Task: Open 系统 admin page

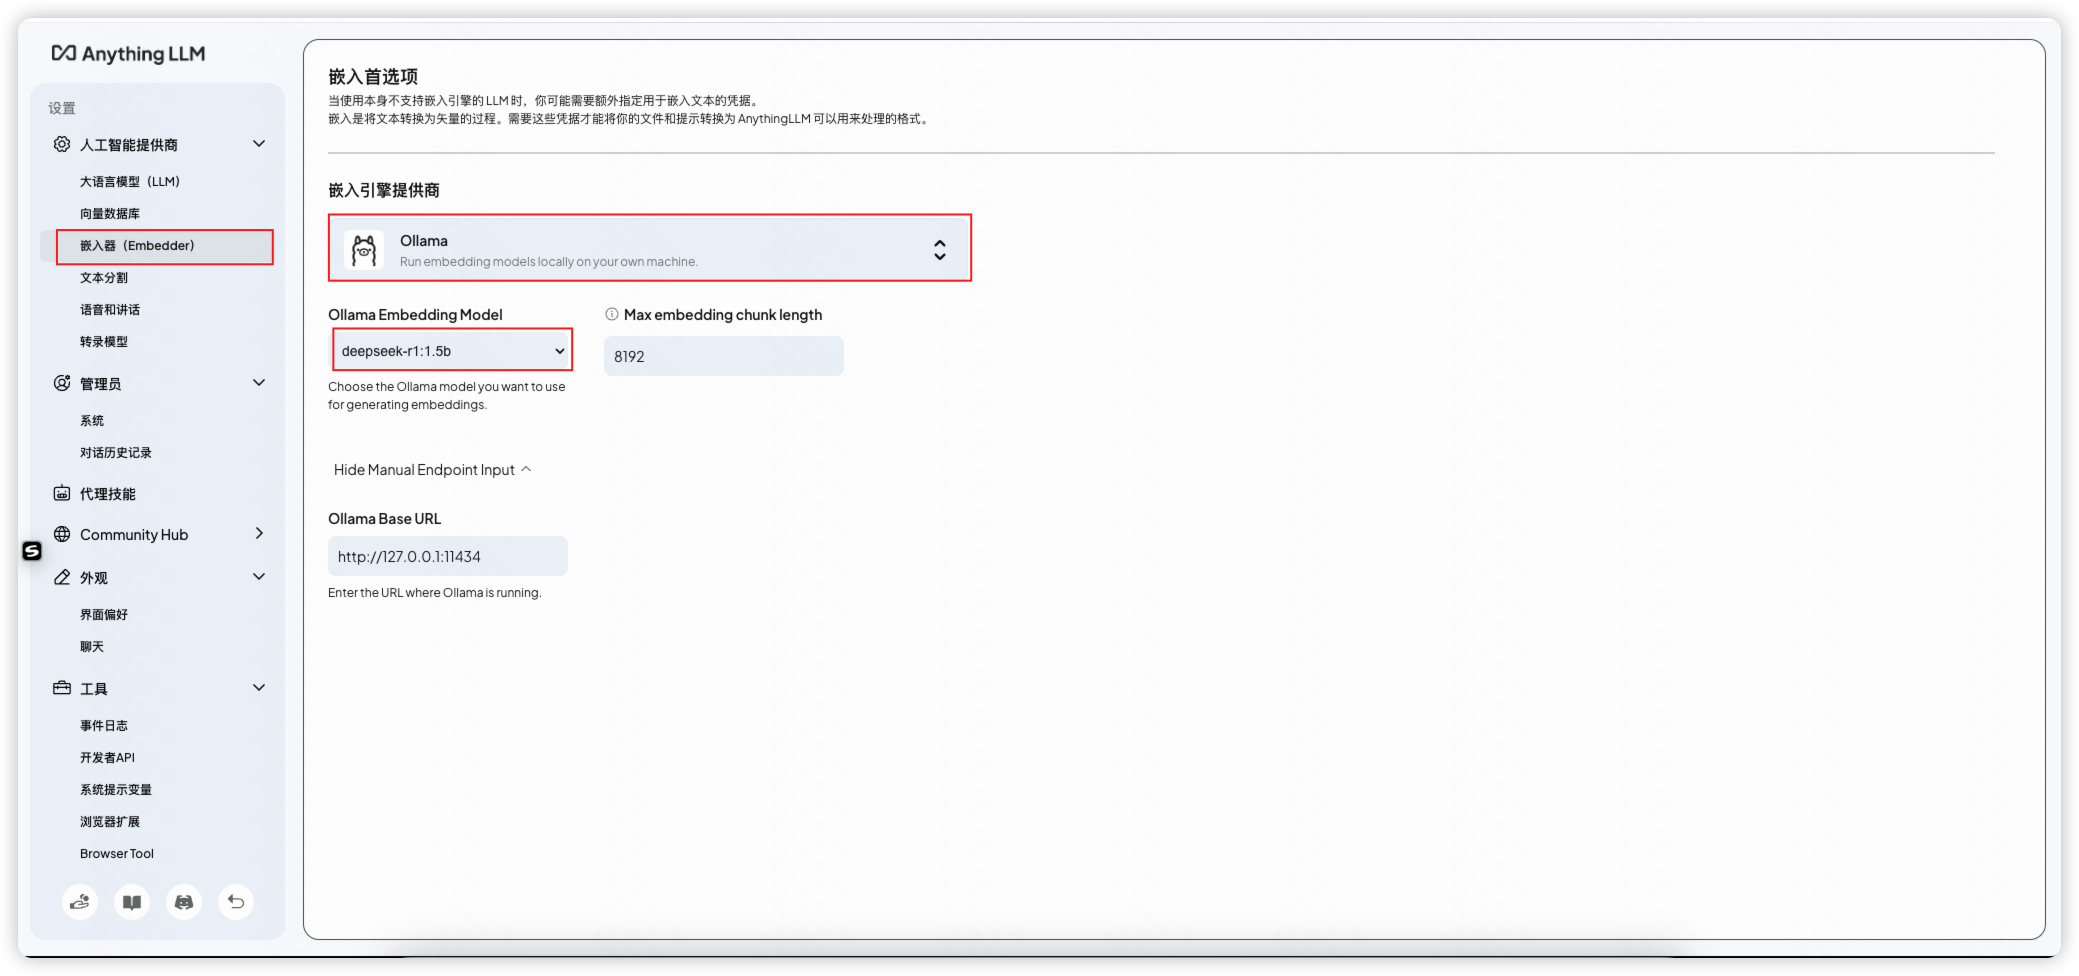Action: pyautogui.click(x=92, y=421)
